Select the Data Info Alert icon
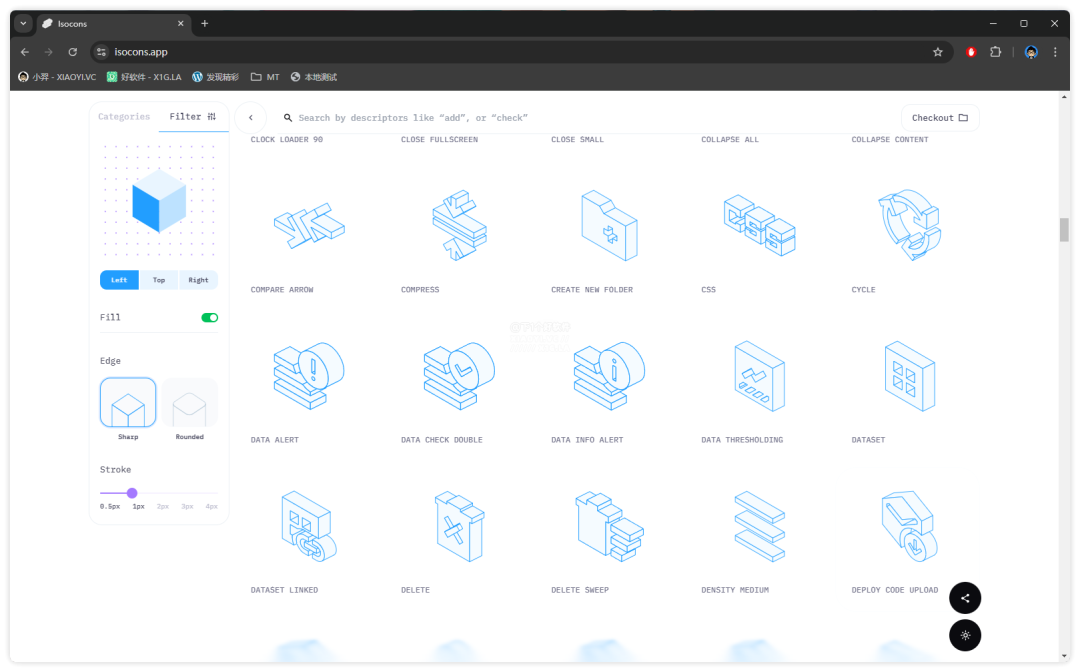The width and height of the screenshot is (1080, 672). click(x=609, y=376)
